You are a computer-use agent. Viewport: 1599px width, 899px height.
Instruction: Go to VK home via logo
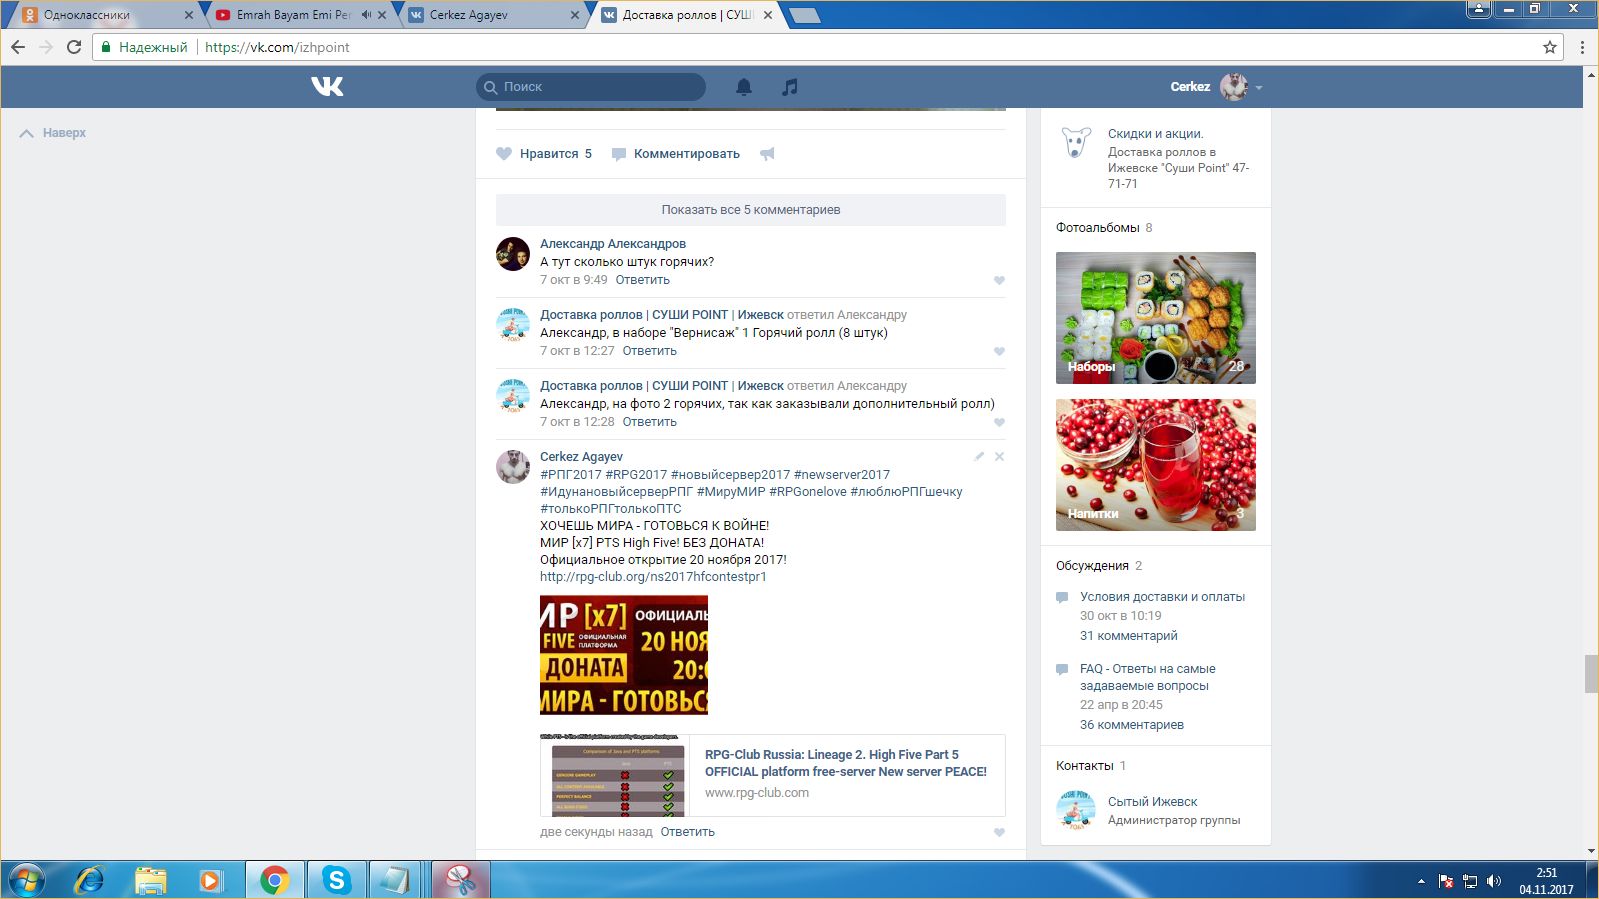pyautogui.click(x=327, y=87)
